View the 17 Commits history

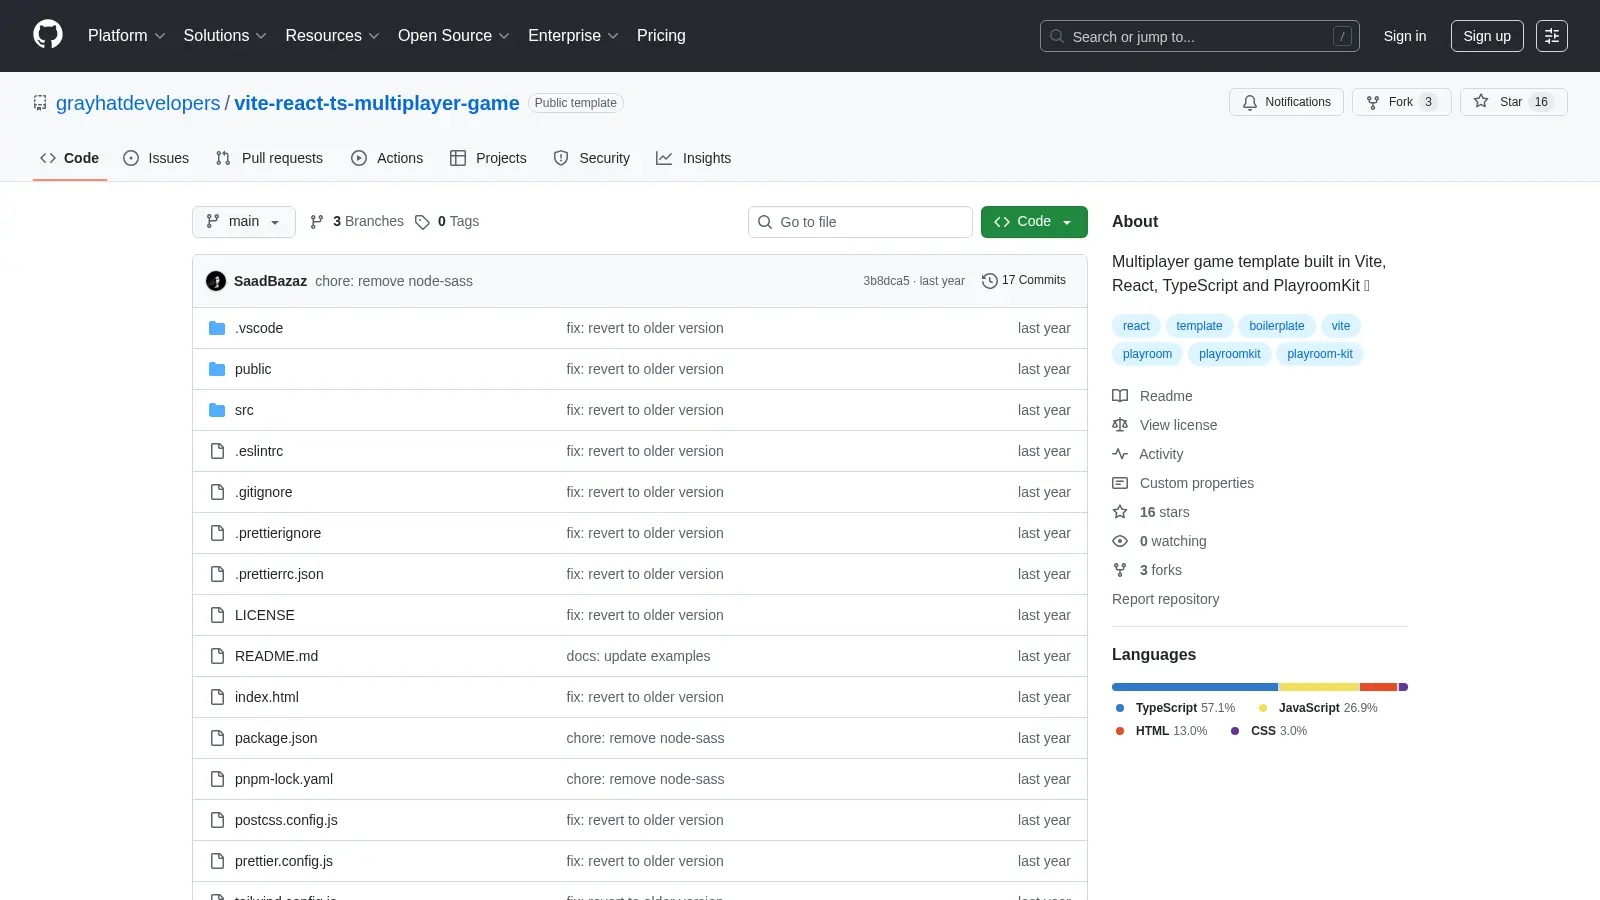(1024, 281)
